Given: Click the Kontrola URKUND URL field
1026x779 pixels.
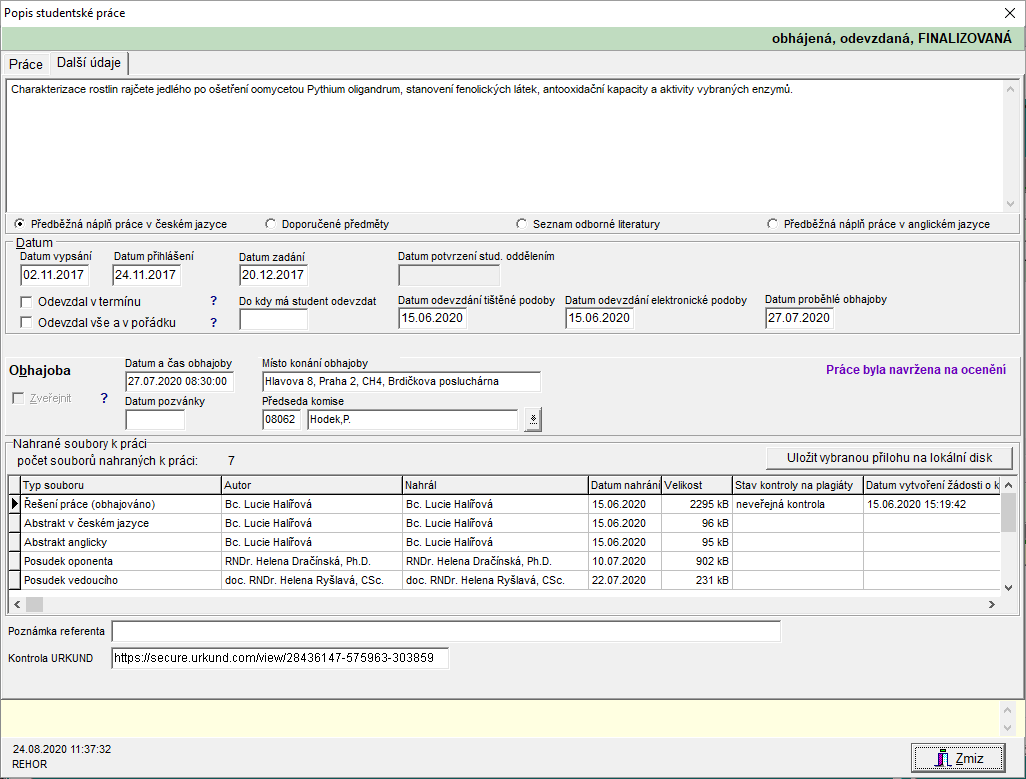Looking at the screenshot, I should (x=279, y=658).
